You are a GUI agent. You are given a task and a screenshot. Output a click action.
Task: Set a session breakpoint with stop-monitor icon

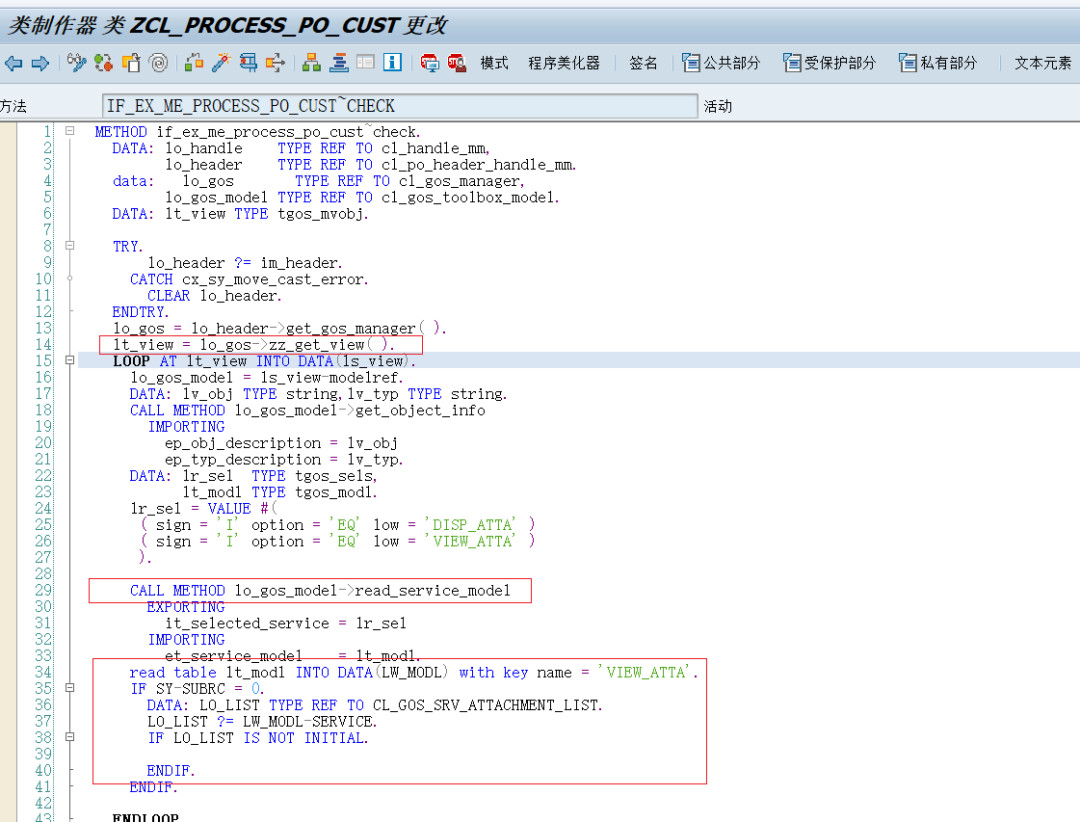tap(430, 63)
